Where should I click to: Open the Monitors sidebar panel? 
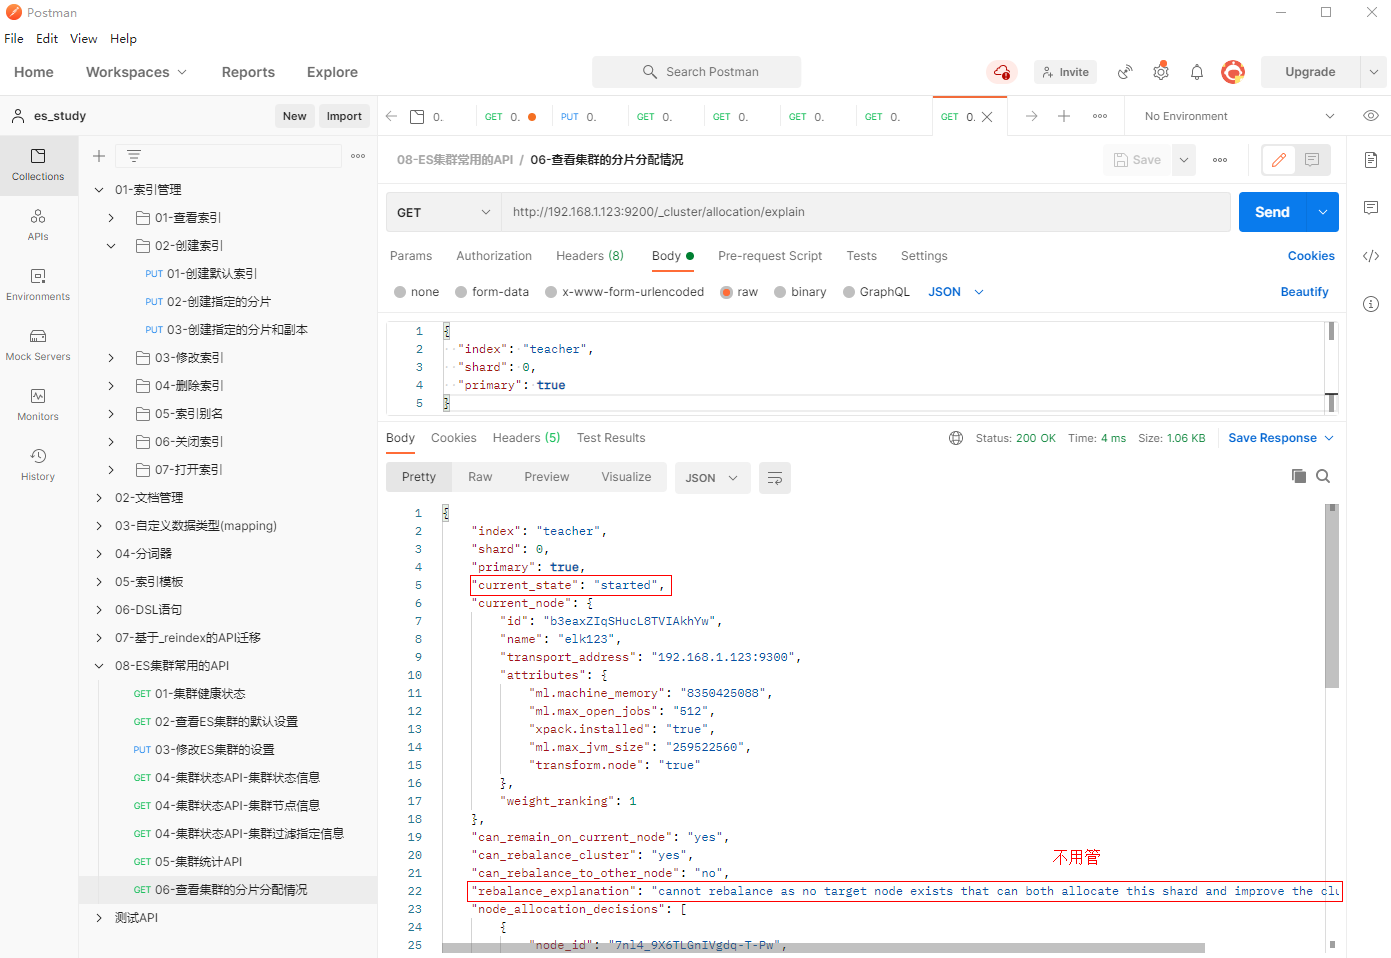point(38,404)
